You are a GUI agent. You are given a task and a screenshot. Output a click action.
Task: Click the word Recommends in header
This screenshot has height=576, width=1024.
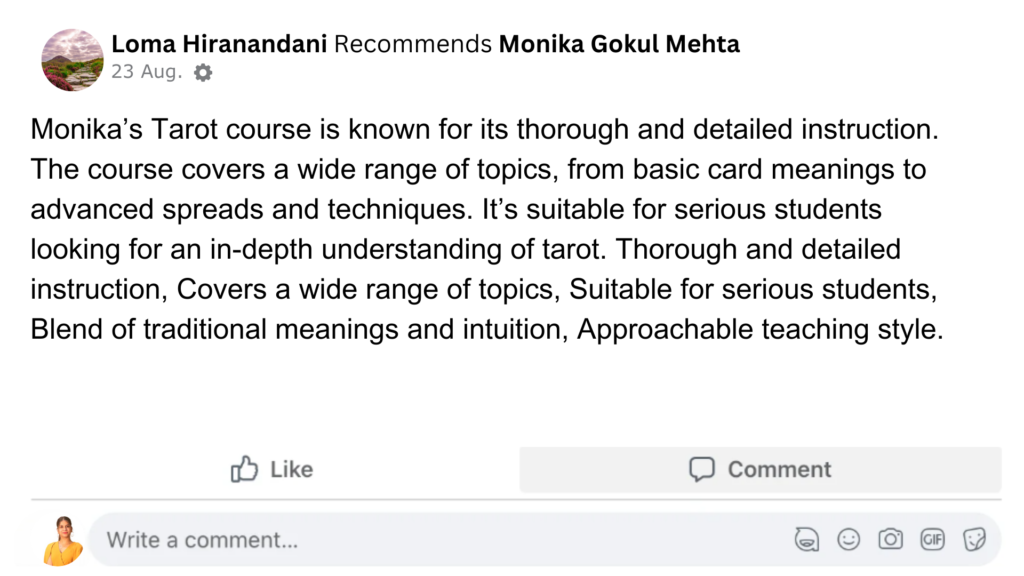click(x=413, y=44)
